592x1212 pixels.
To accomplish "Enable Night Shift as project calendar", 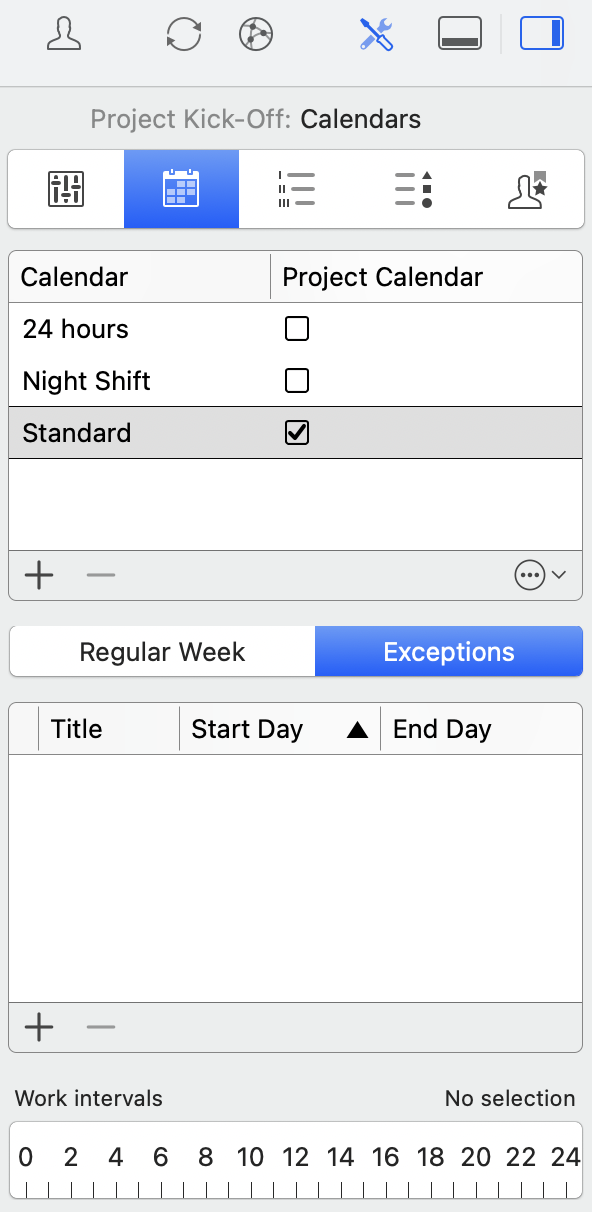I will (296, 380).
